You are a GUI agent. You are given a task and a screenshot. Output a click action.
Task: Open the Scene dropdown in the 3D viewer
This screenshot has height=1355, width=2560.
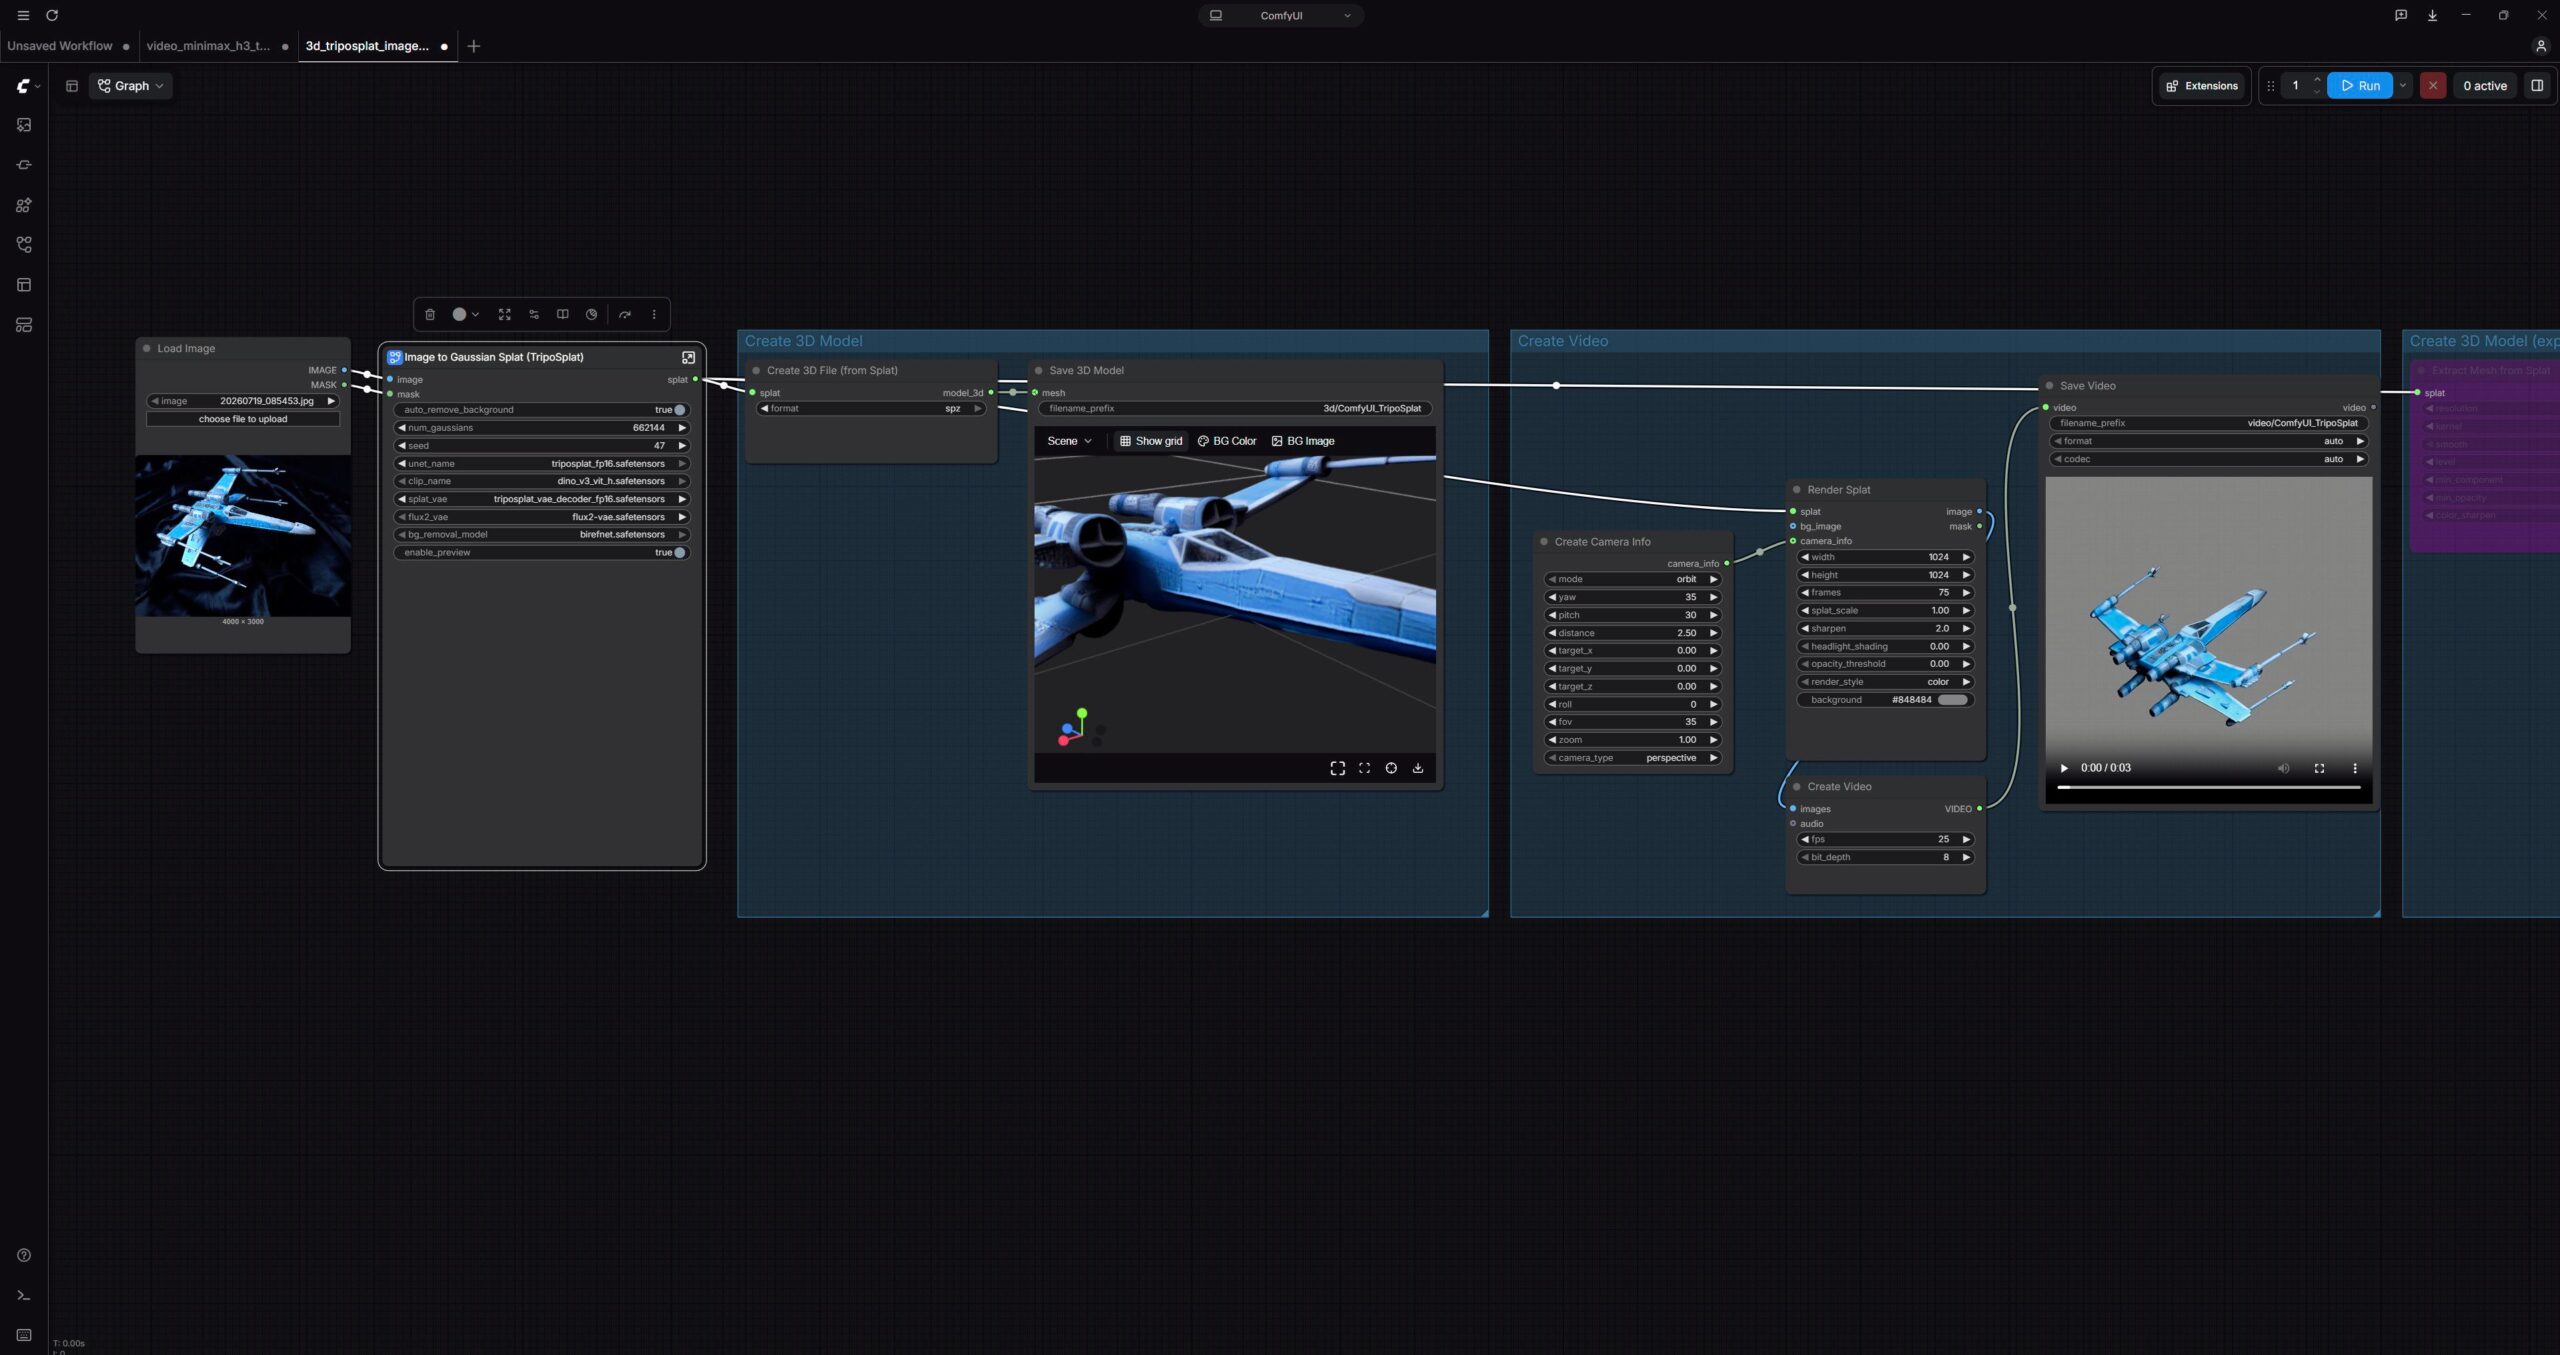click(1069, 441)
